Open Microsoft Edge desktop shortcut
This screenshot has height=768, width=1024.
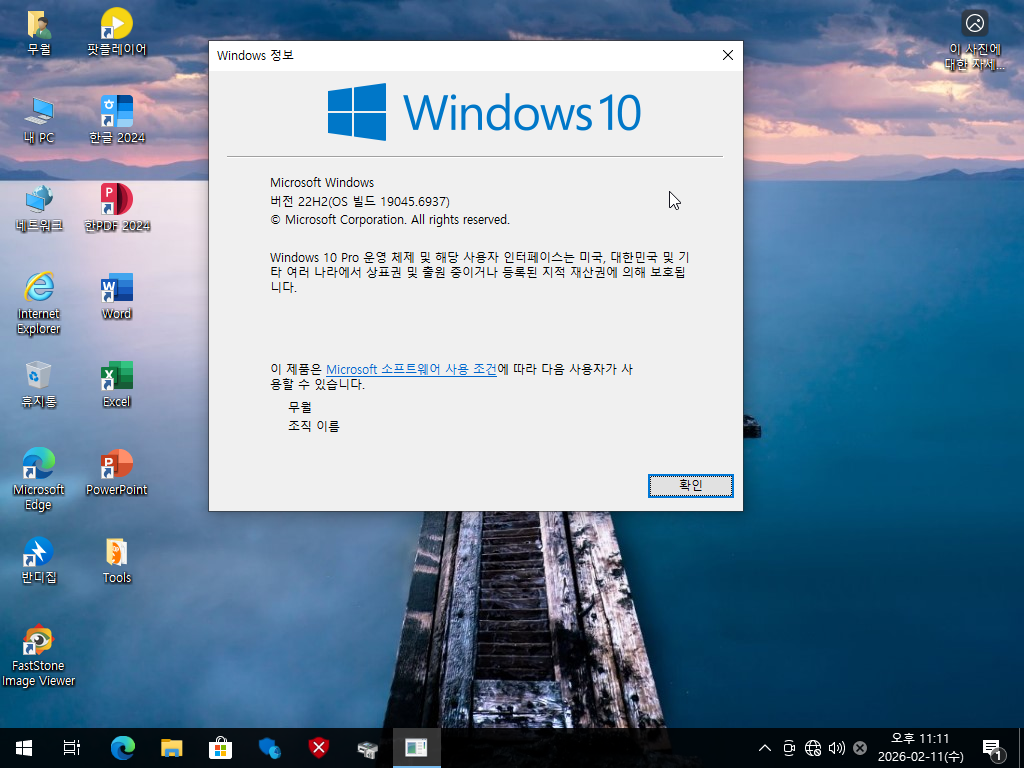pos(39,480)
